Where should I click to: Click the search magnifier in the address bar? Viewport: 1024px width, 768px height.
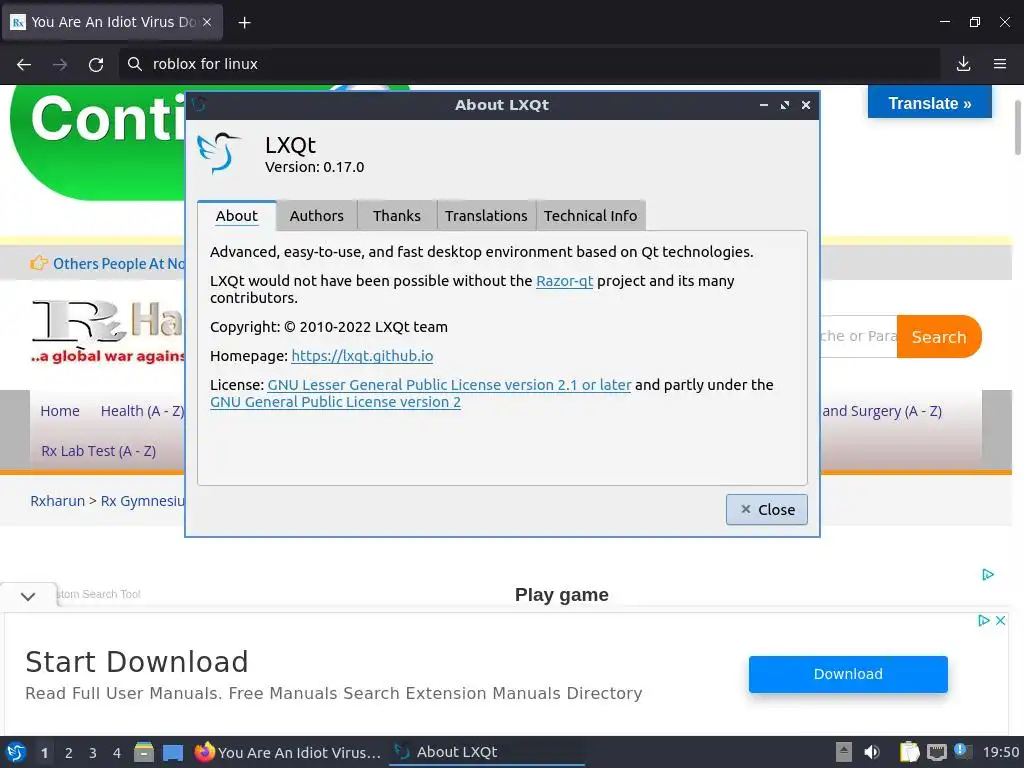click(x=135, y=63)
